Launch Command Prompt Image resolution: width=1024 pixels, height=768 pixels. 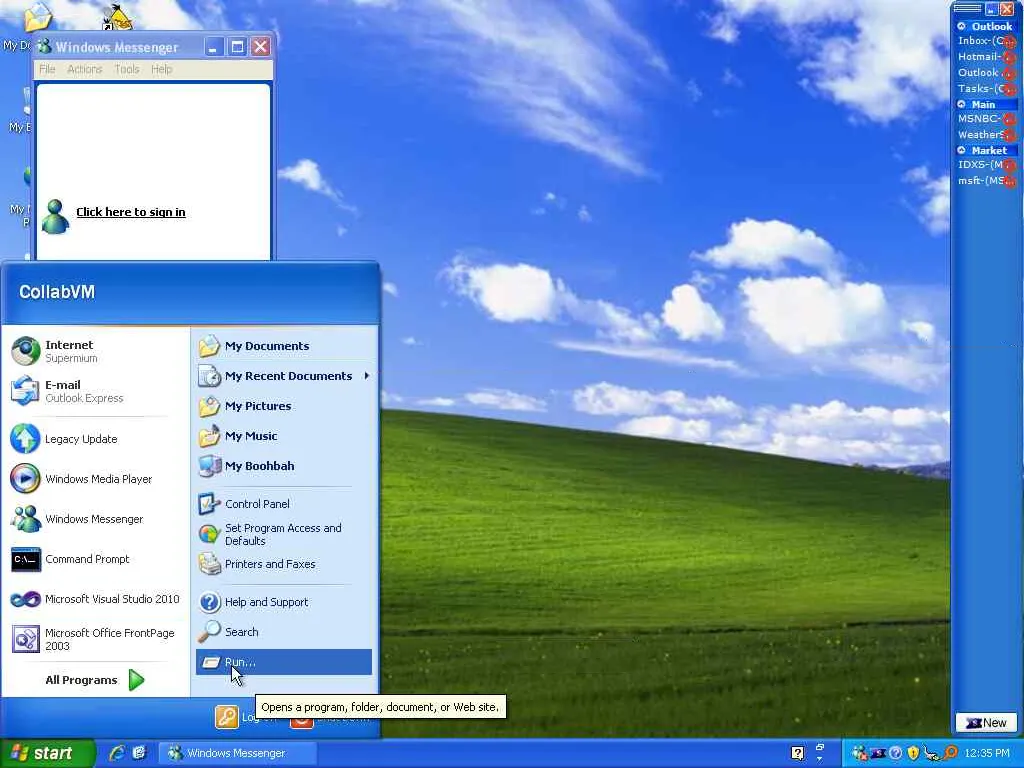[x=97, y=559]
